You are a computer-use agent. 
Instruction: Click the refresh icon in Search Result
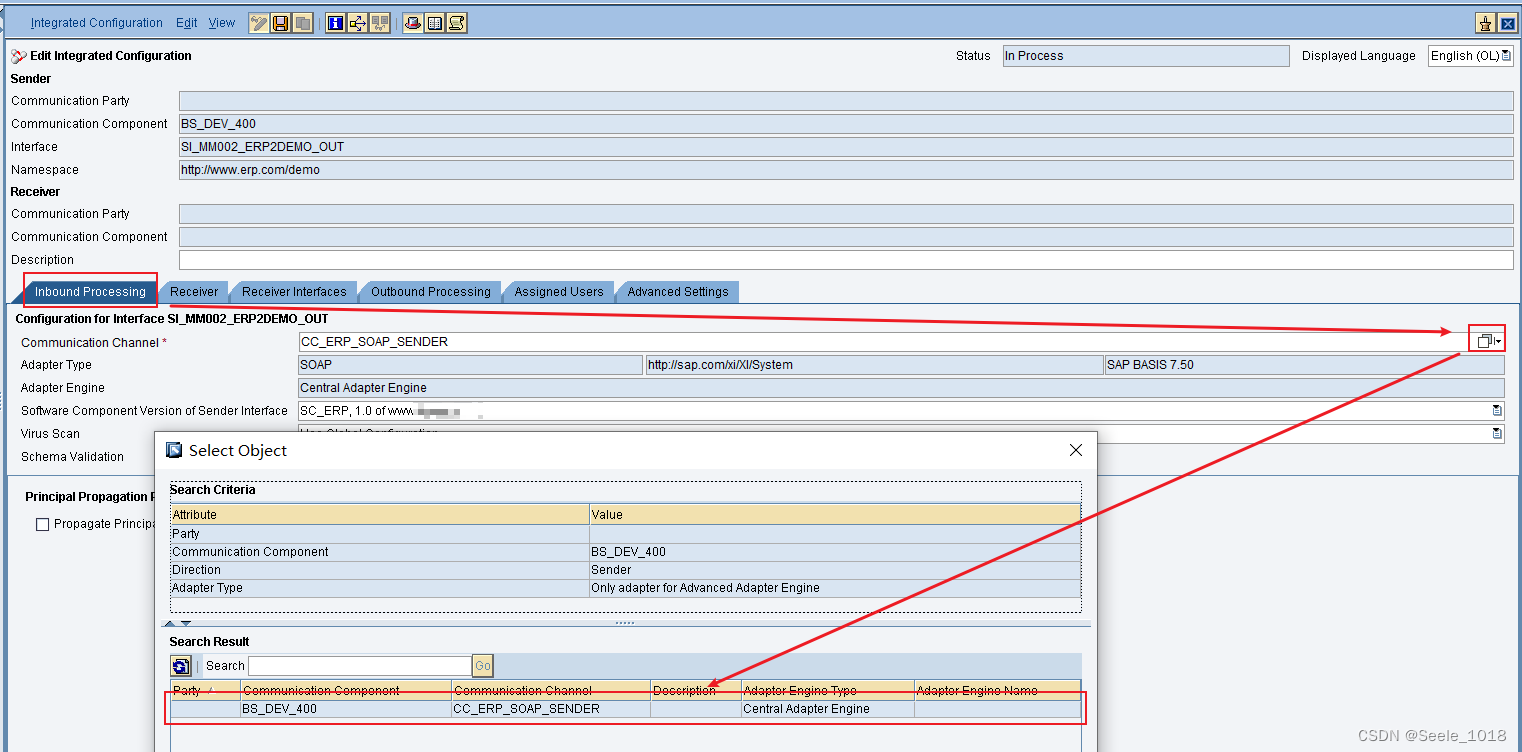[x=181, y=666]
